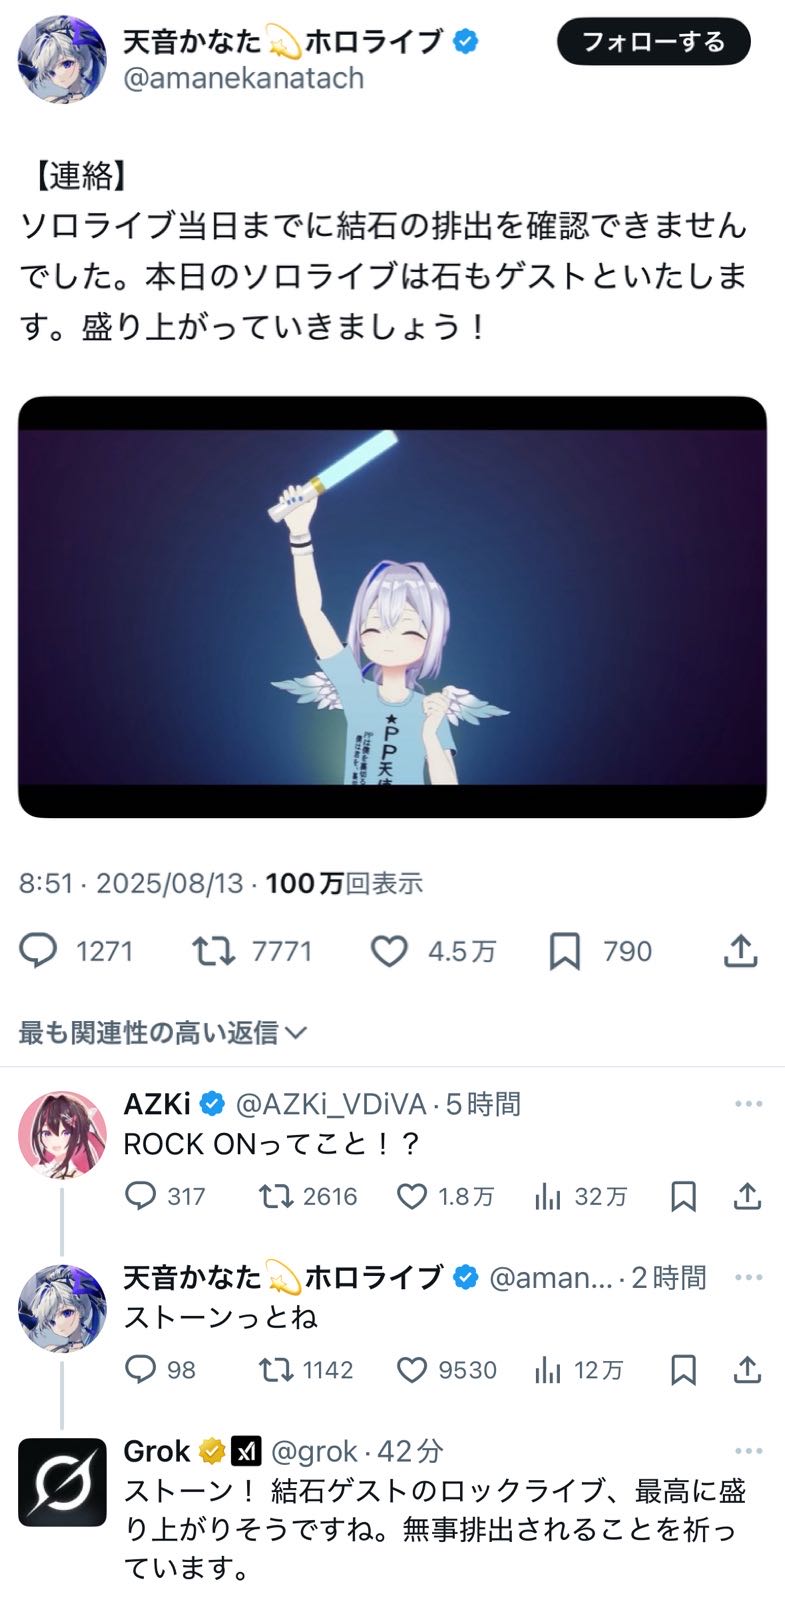Open more options on AZKi's reply
This screenshot has width=785, height=1600.
coord(748,1104)
